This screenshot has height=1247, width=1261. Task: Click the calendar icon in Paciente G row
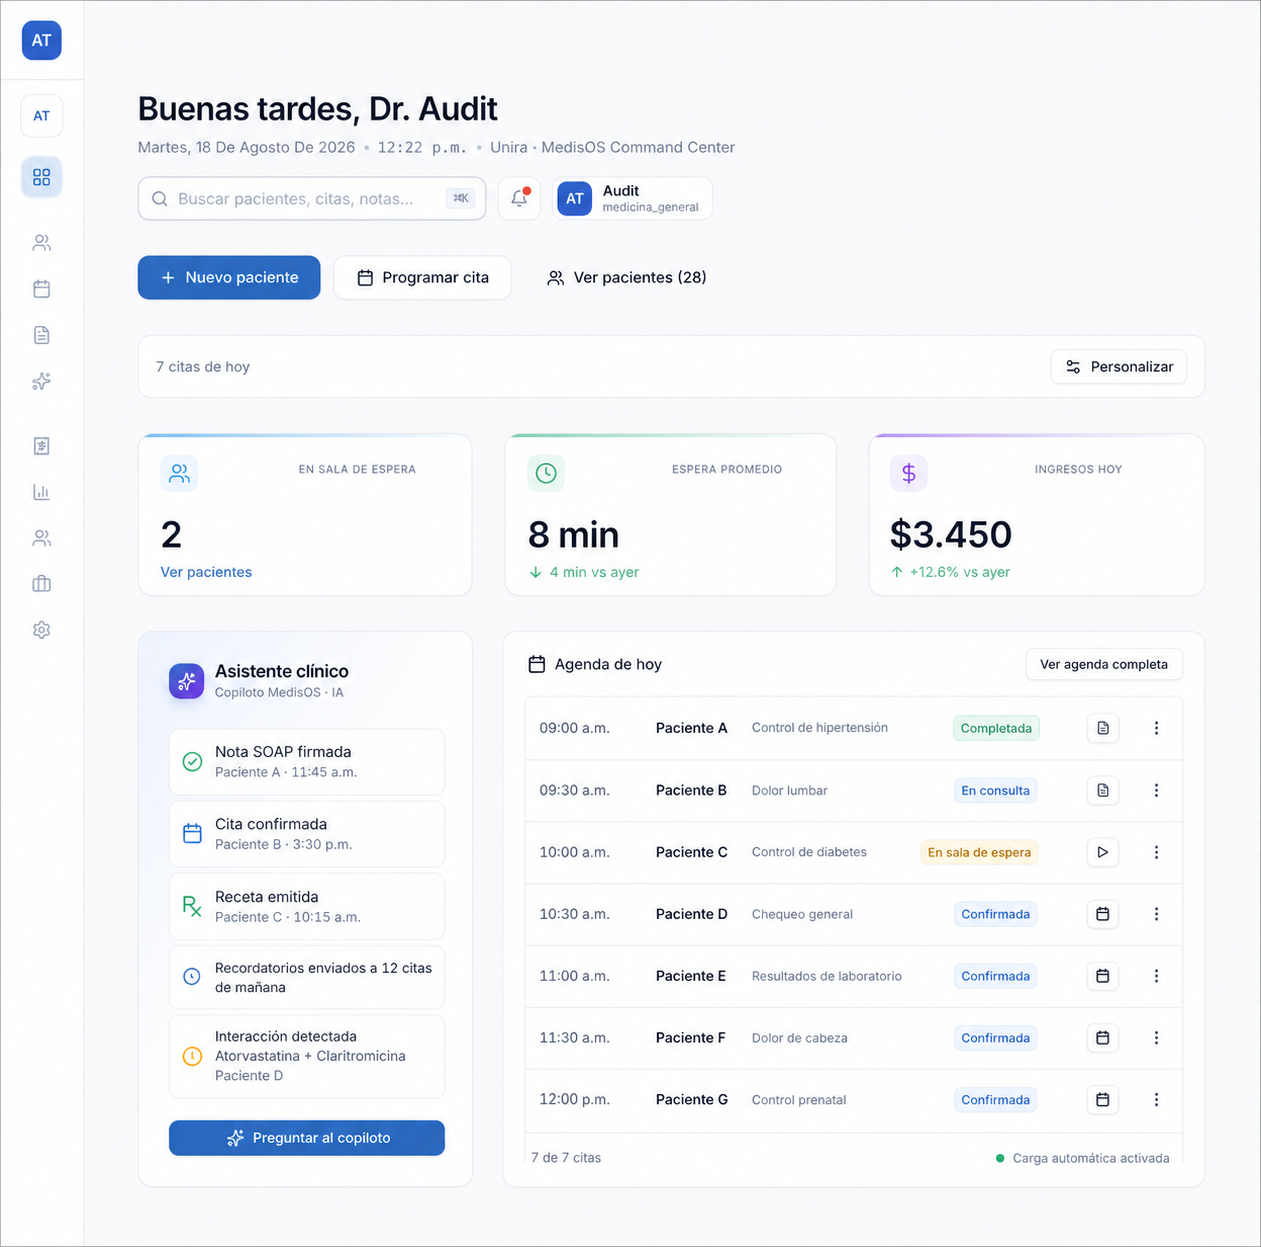coord(1102,1100)
